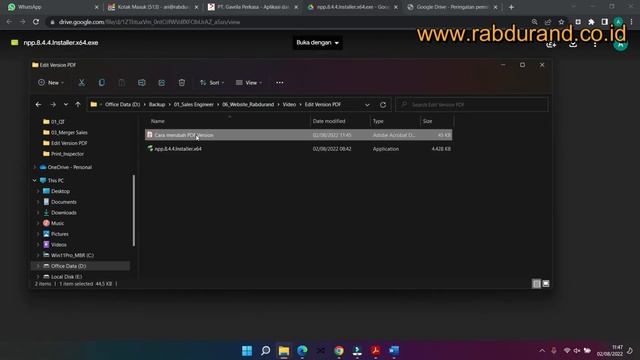Open recent locations dropdown arrow
640x360 pixels.
(66, 104)
